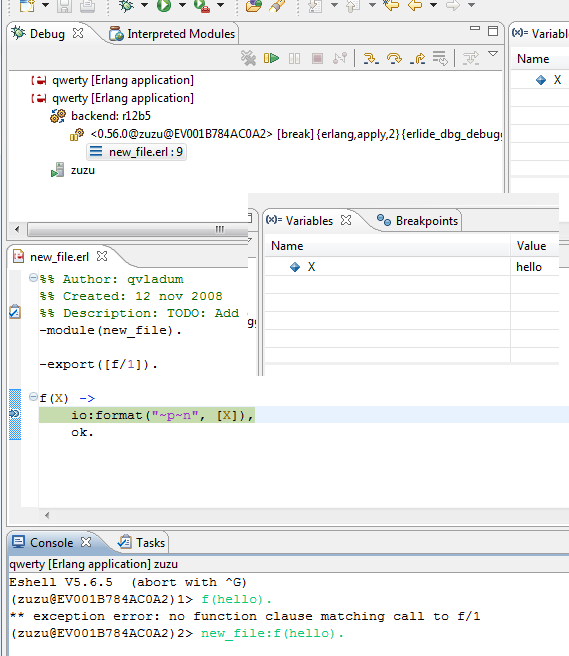Open dropdown arrow beside bug Debug button

point(144,5)
